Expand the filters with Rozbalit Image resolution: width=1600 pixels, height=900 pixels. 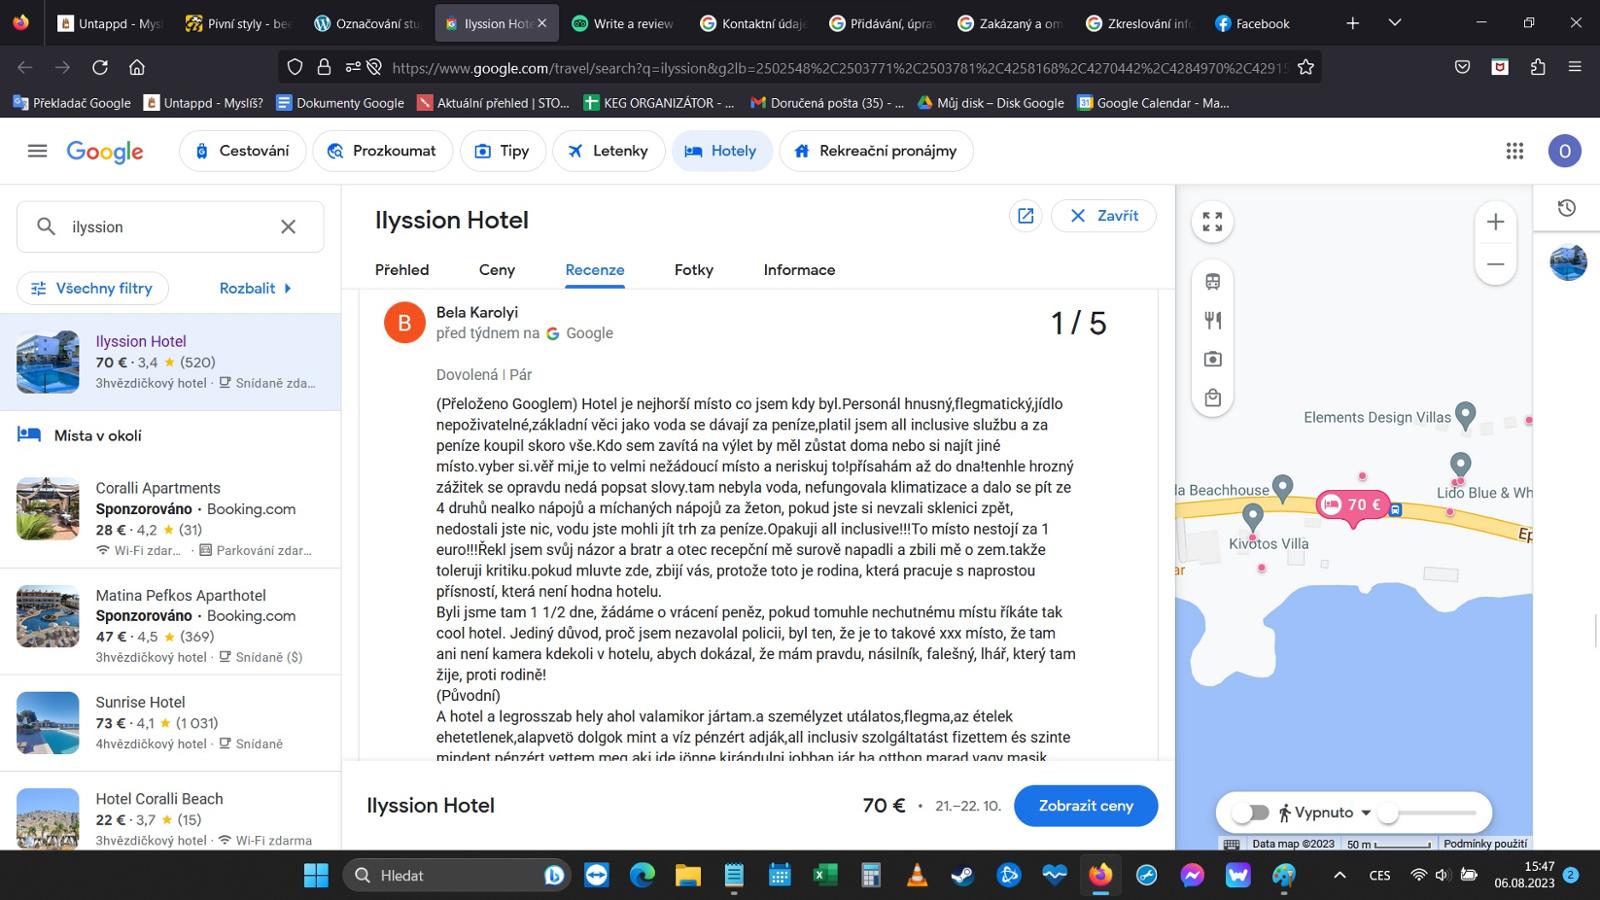pos(256,288)
